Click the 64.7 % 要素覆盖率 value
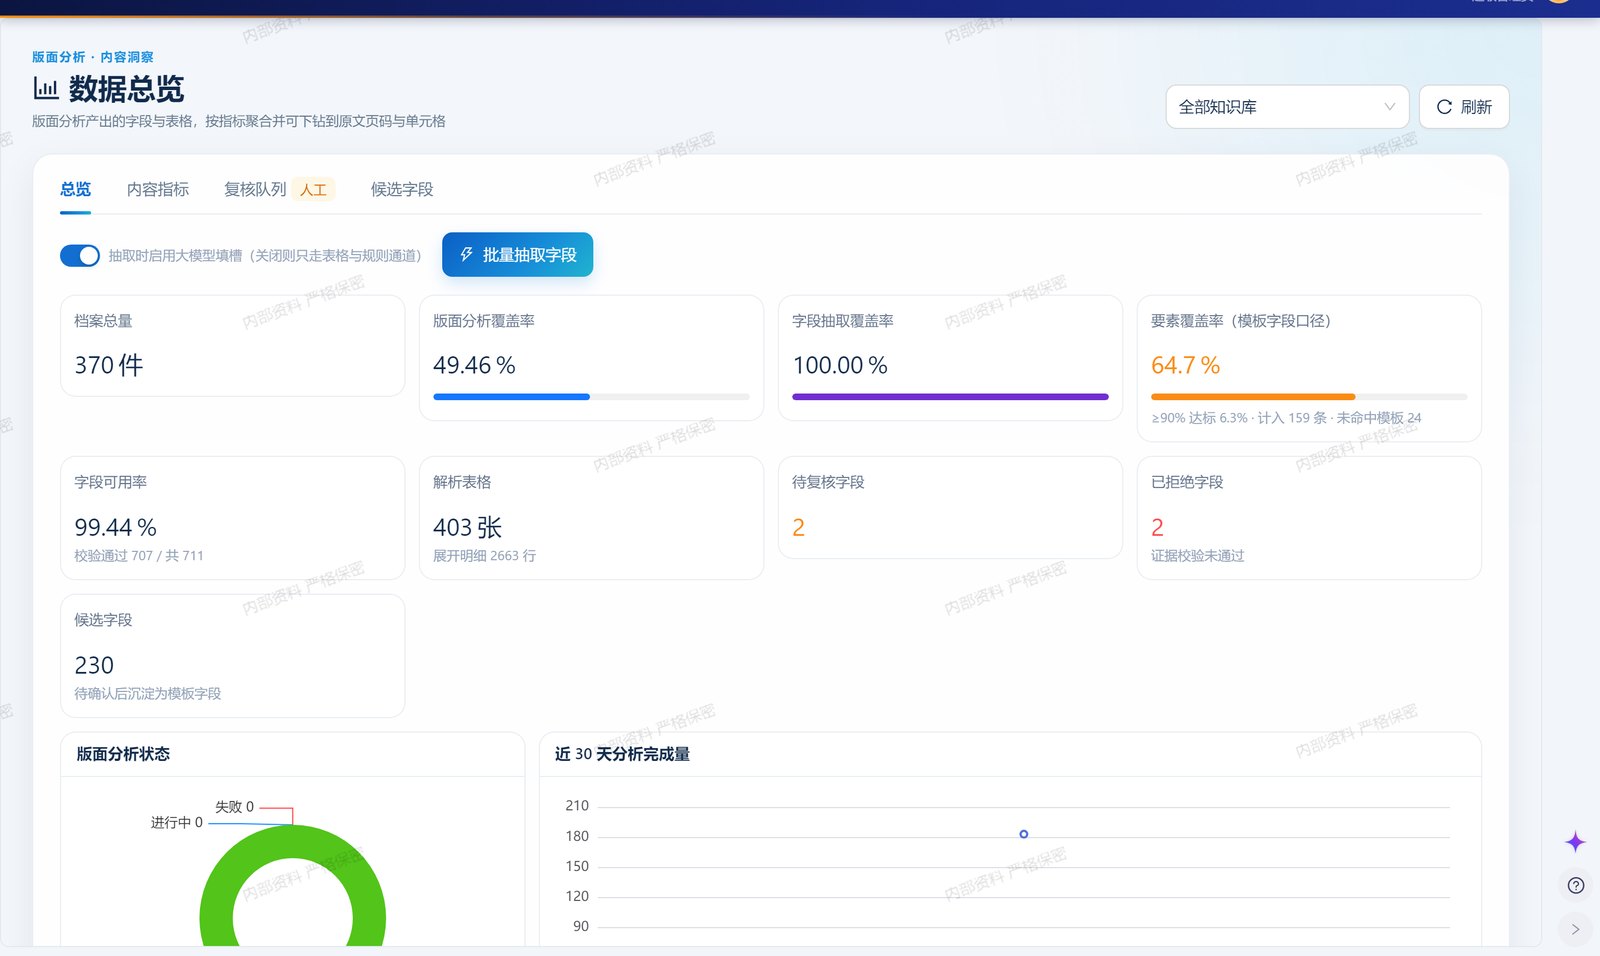The width and height of the screenshot is (1600, 956). [1185, 365]
